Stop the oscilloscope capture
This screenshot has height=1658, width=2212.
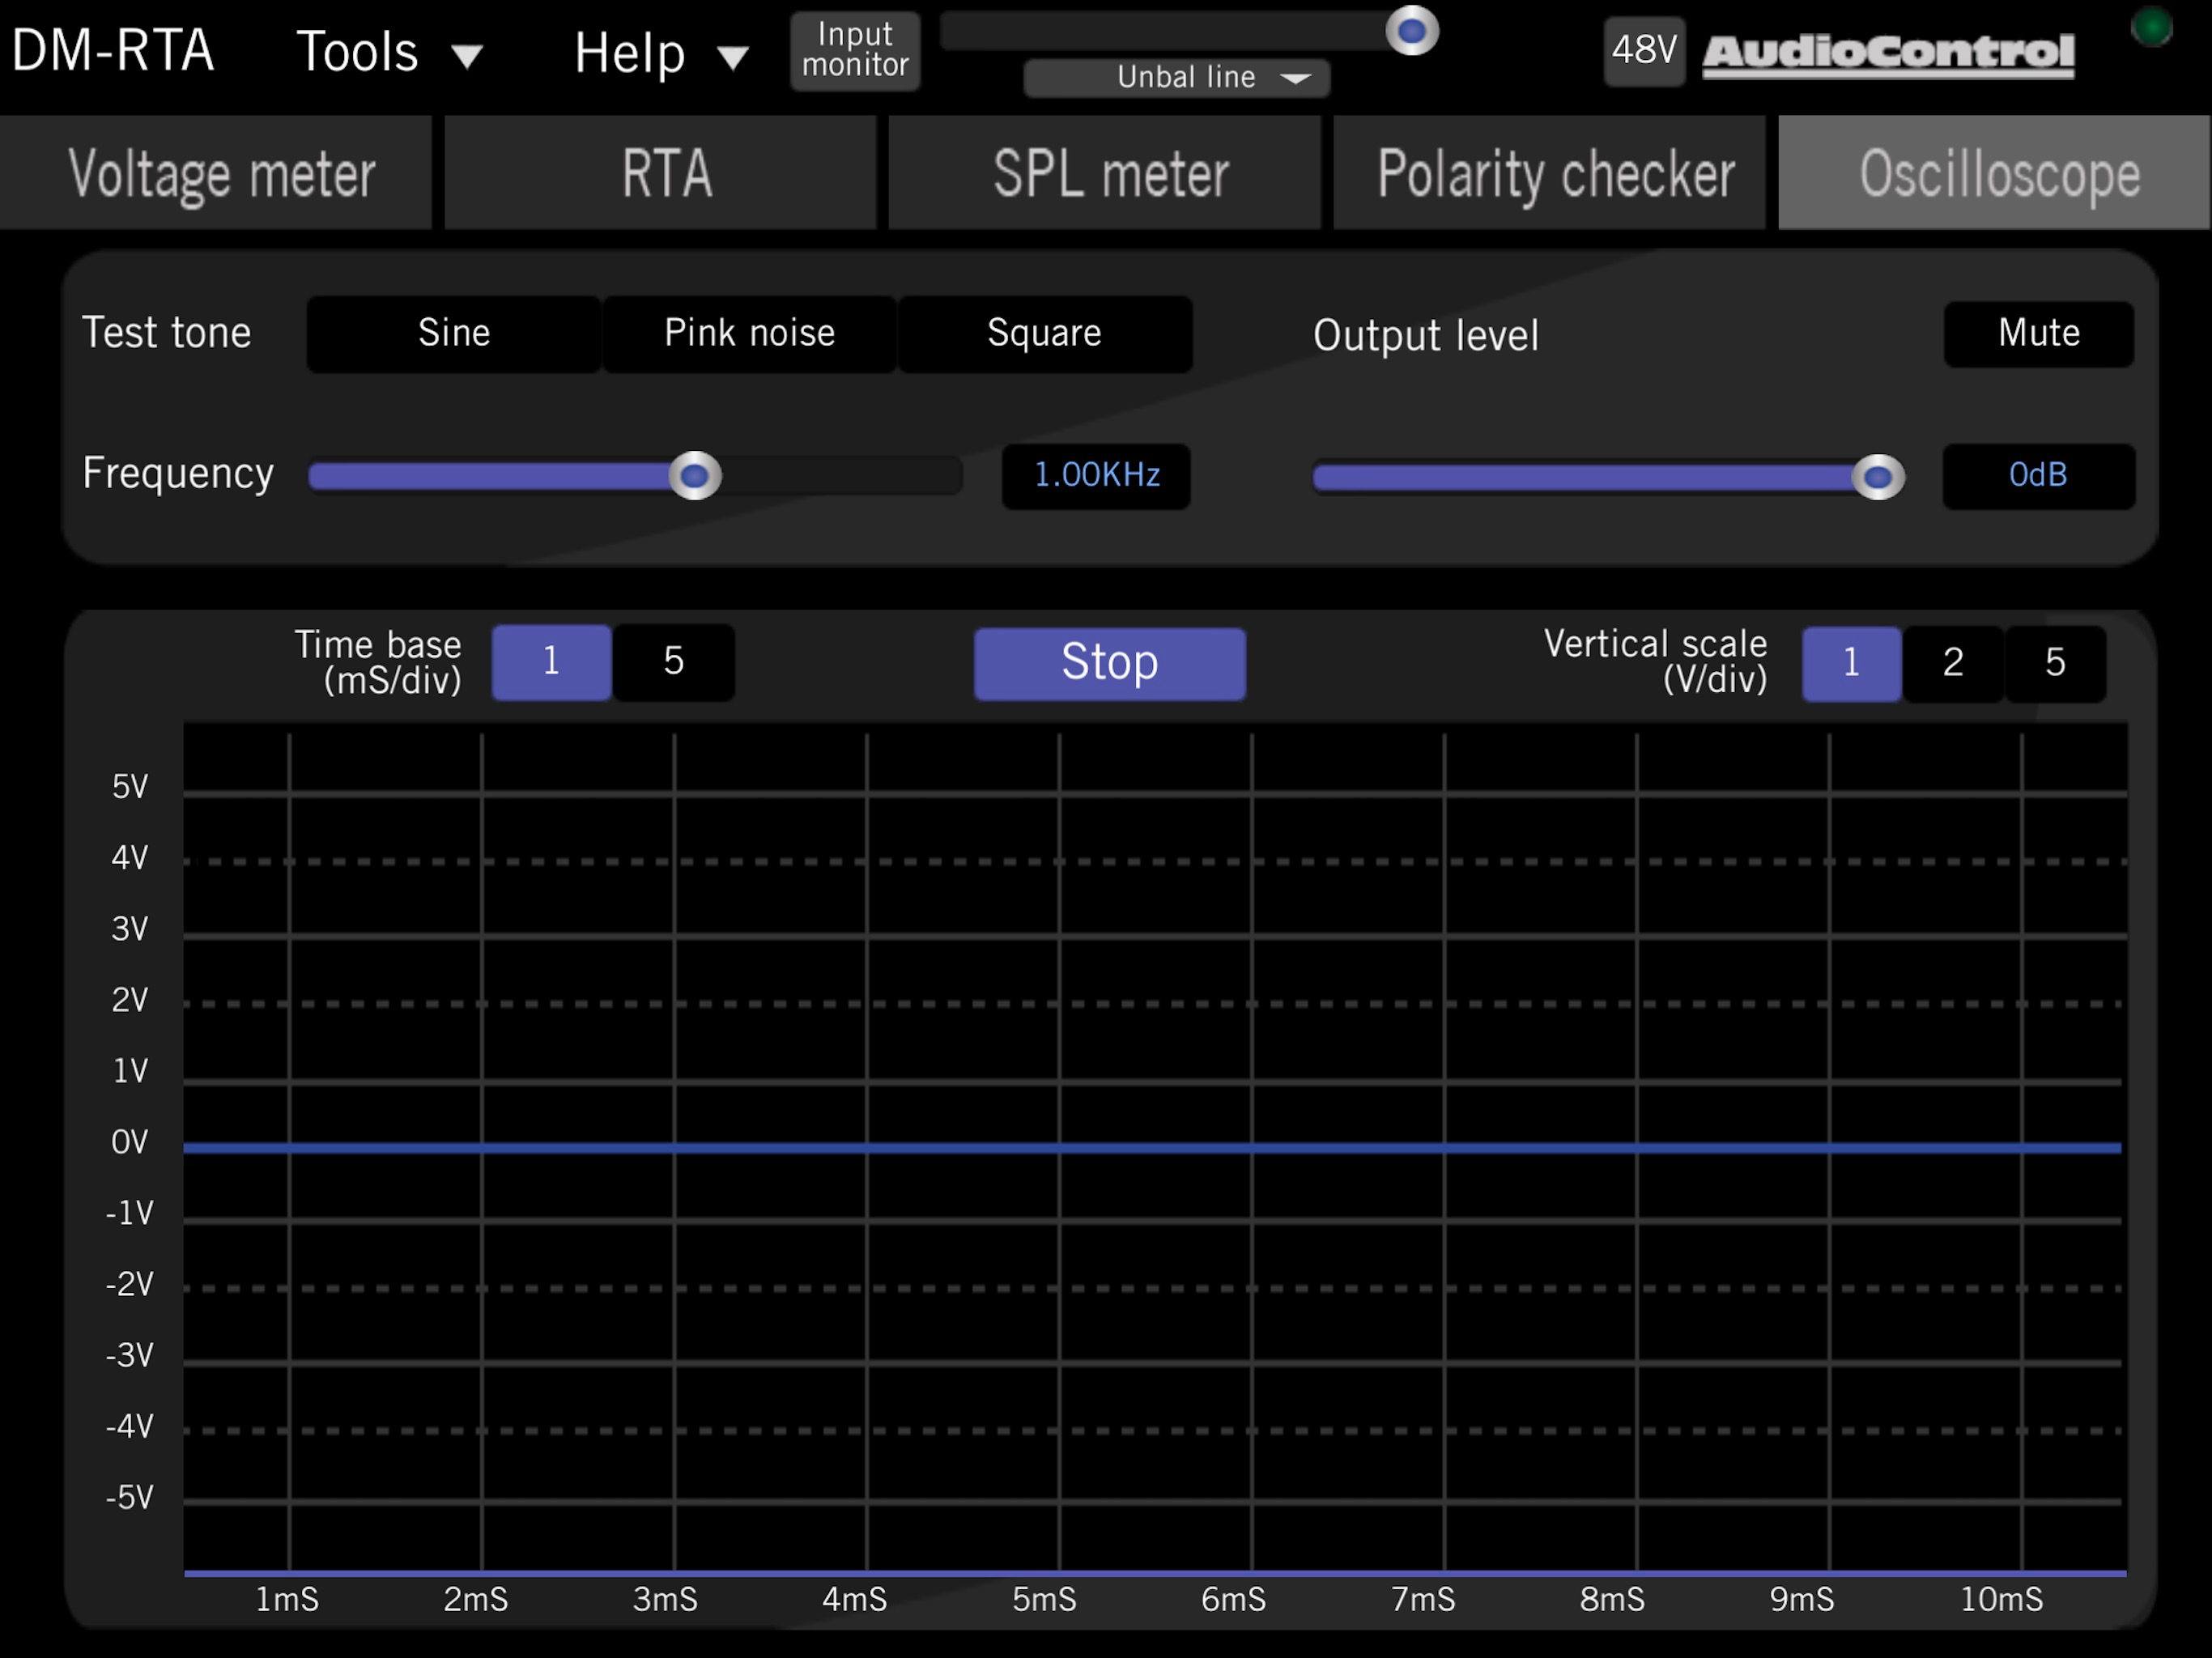1110,663
